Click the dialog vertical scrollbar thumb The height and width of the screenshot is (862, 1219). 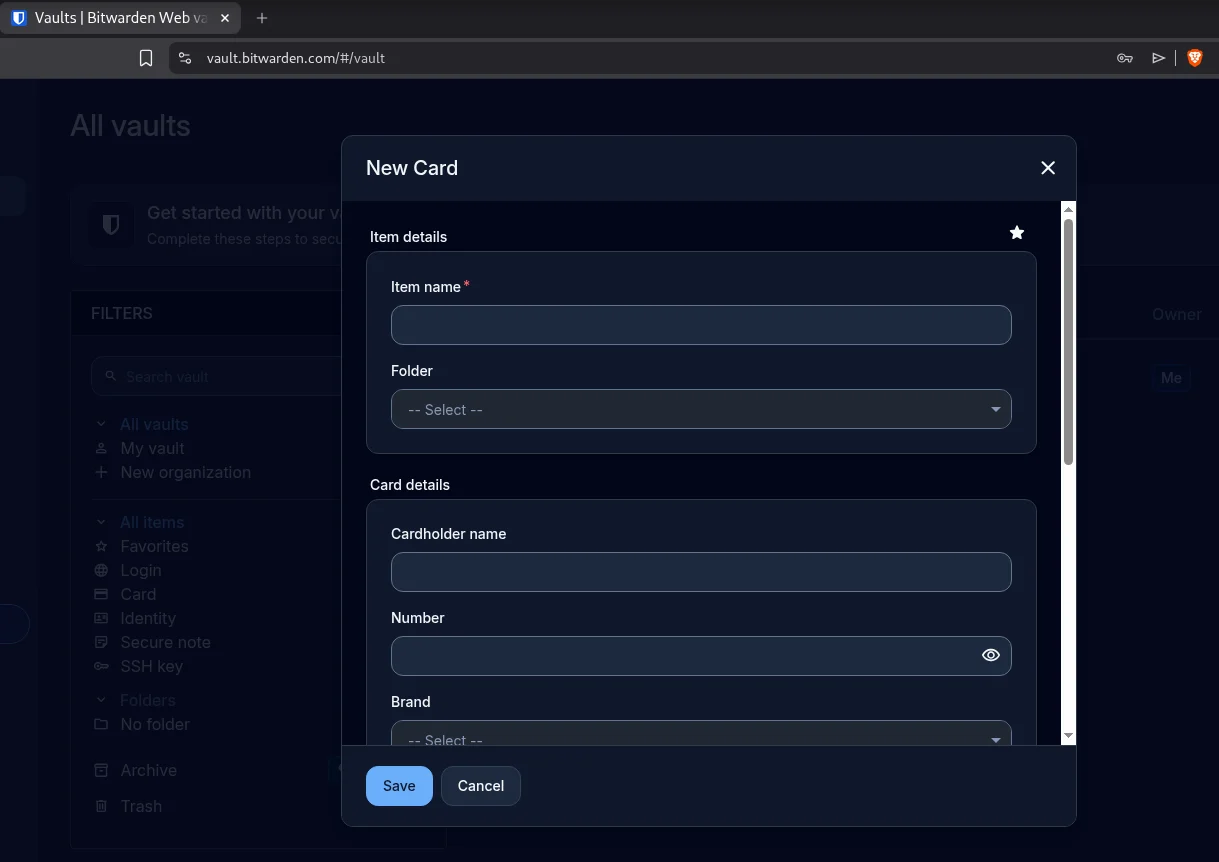point(1068,341)
